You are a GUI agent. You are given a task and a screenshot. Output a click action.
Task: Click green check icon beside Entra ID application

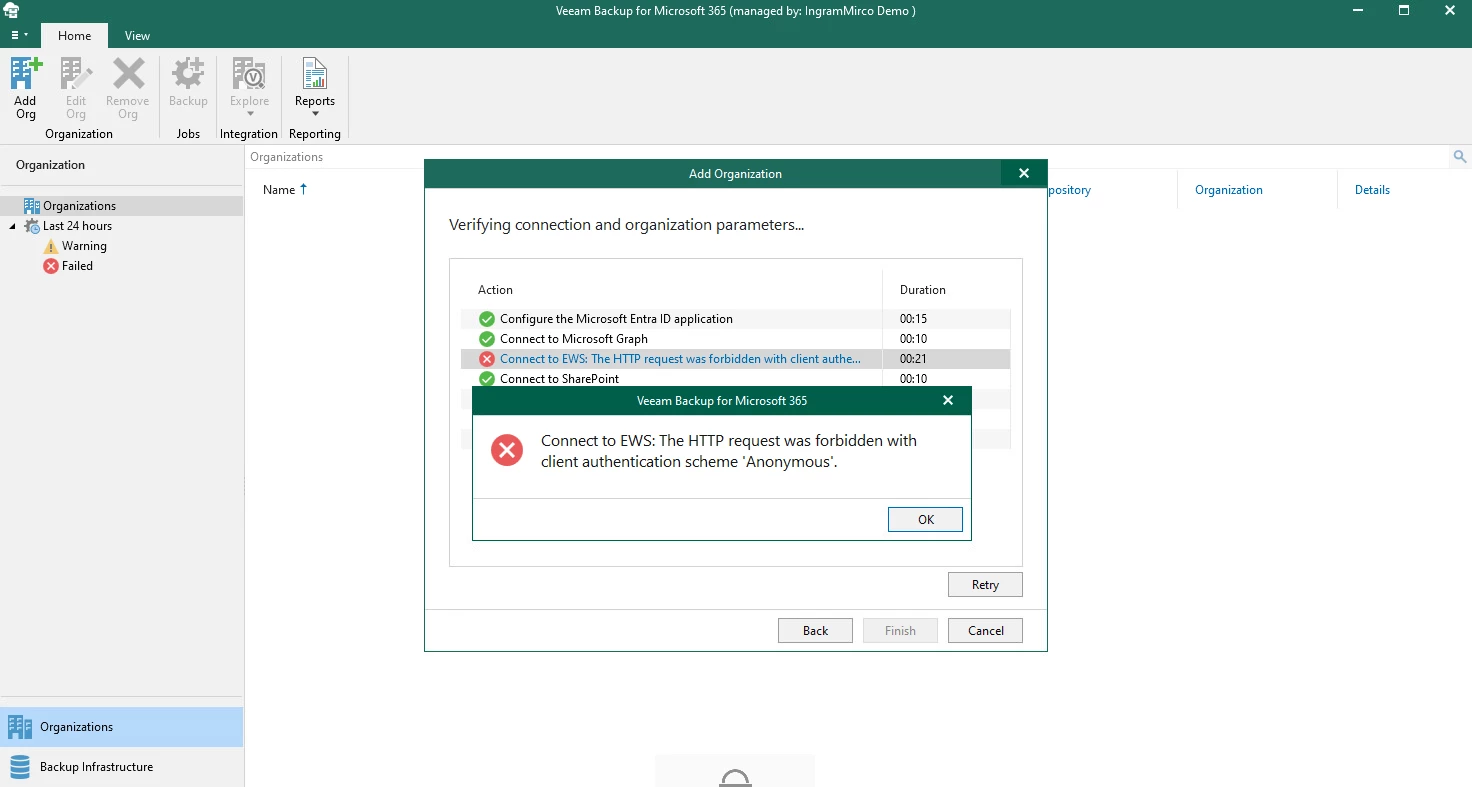coord(487,319)
